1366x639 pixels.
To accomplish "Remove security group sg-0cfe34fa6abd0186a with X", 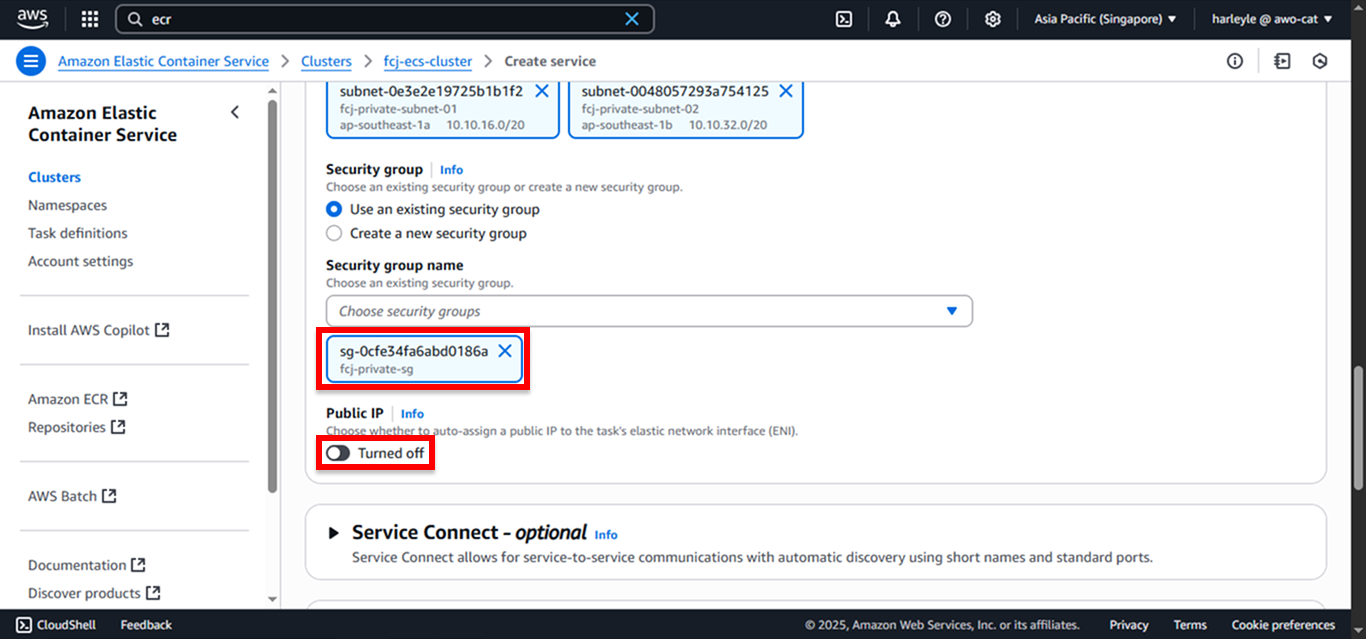I will pyautogui.click(x=505, y=351).
